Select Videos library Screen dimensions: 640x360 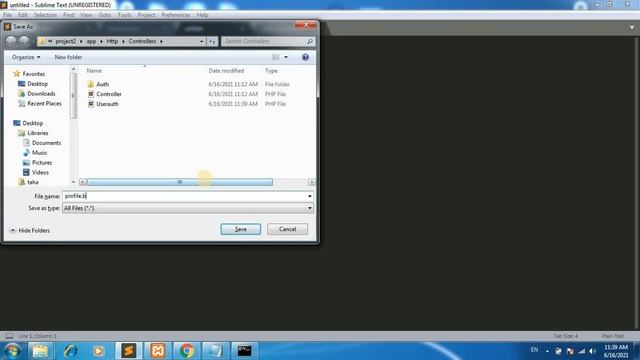click(x=40, y=172)
